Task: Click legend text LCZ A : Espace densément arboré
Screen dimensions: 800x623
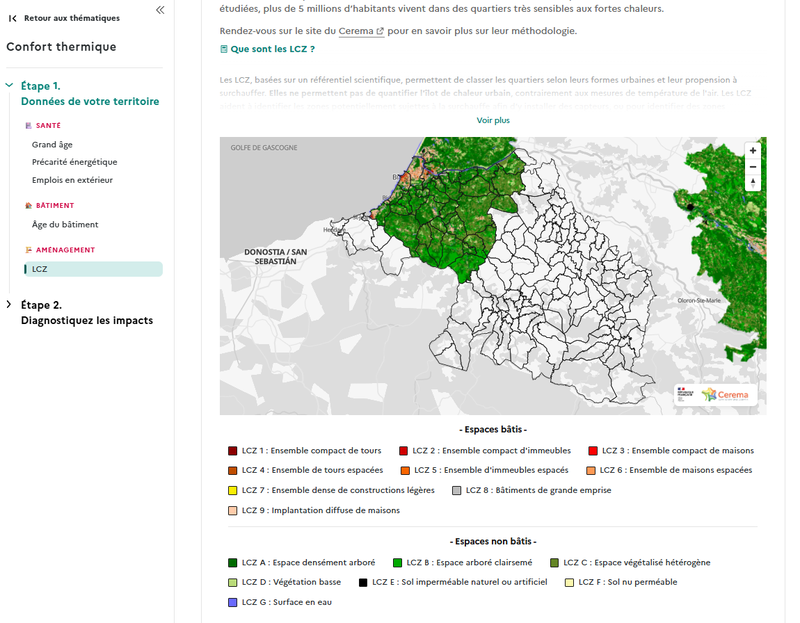Action: point(308,563)
